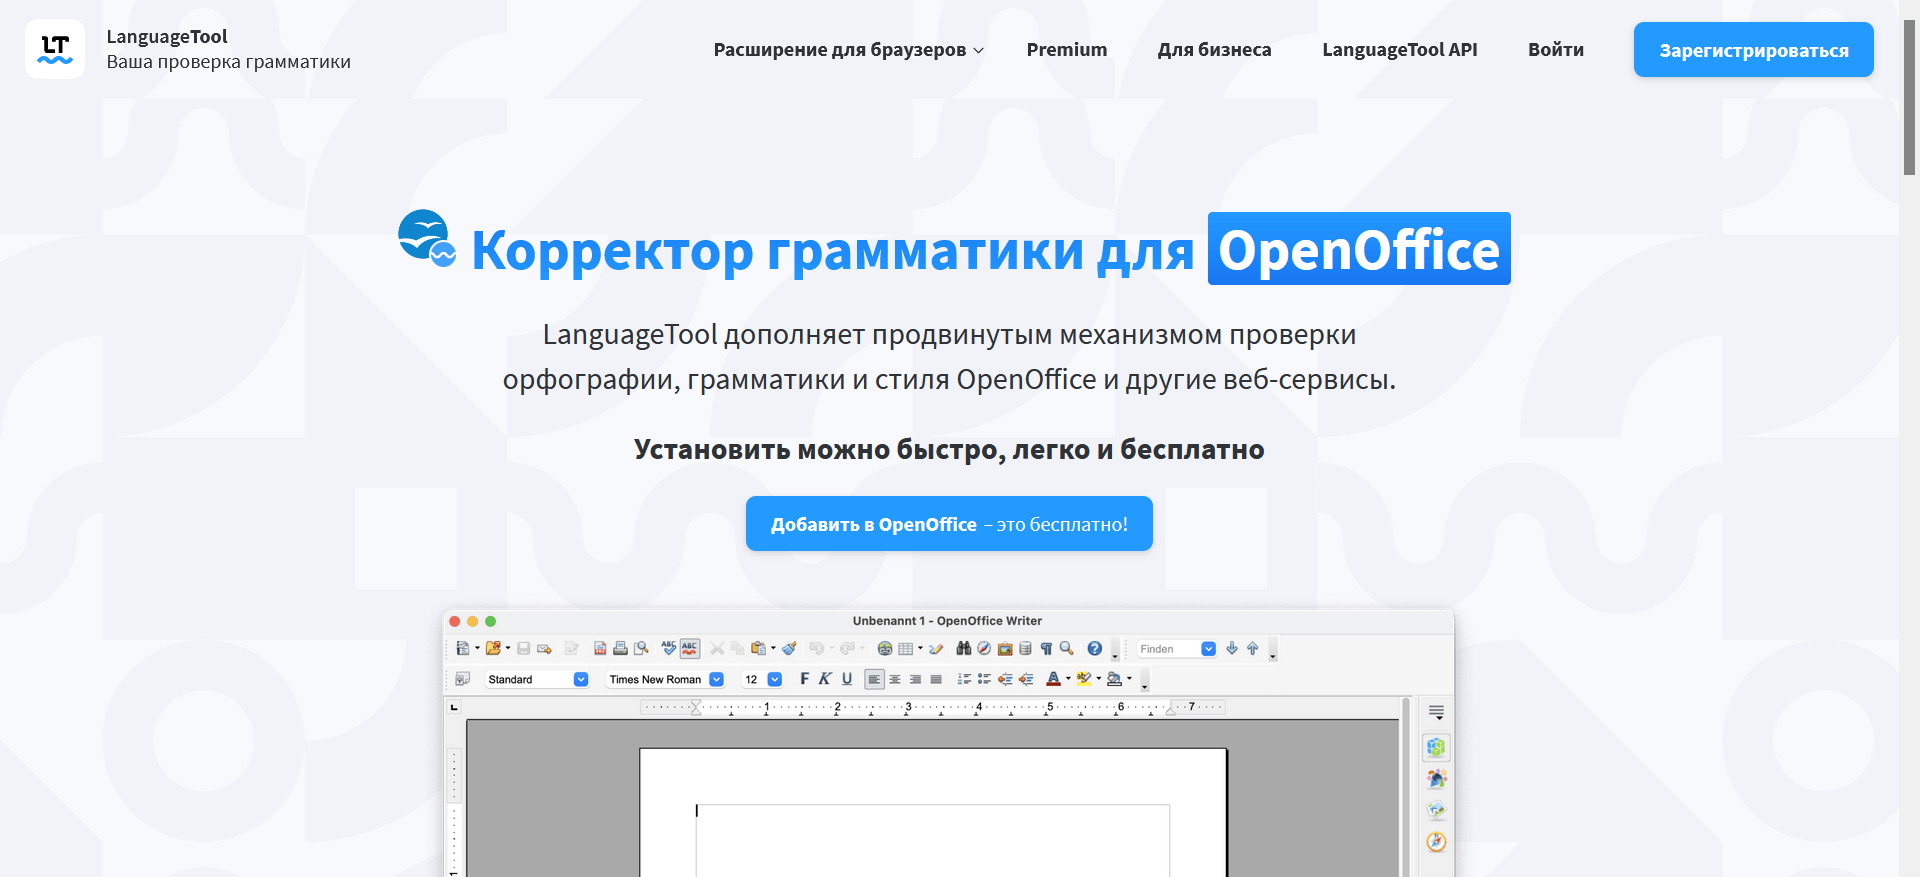Image resolution: width=1920 pixels, height=877 pixels.
Task: Open the font size 12 dropdown
Action: coord(774,679)
